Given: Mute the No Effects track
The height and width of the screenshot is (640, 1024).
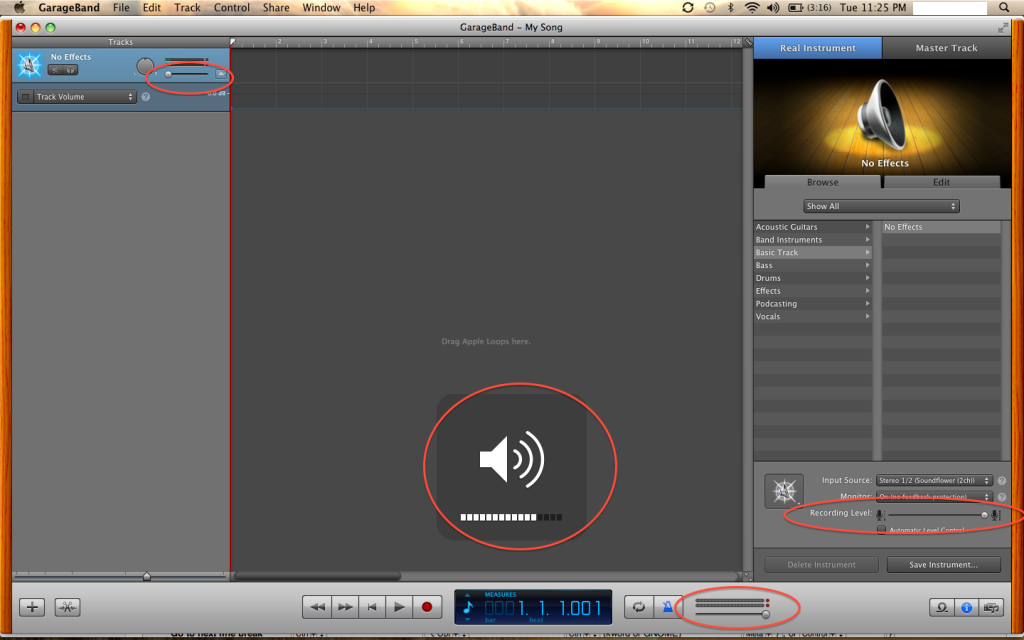Looking at the screenshot, I should [56, 70].
